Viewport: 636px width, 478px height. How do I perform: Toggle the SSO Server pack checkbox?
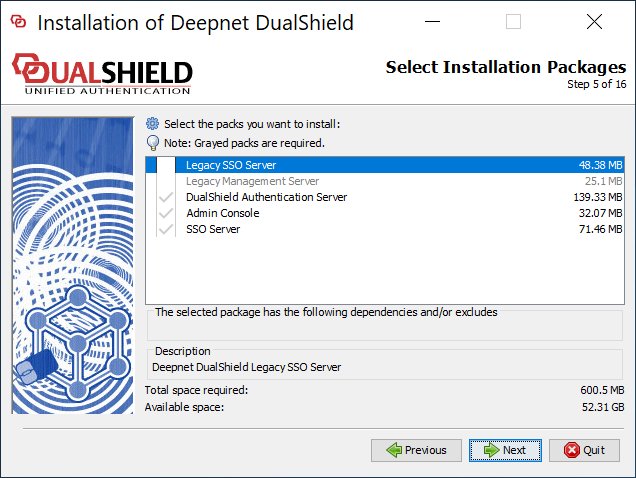[x=166, y=230]
